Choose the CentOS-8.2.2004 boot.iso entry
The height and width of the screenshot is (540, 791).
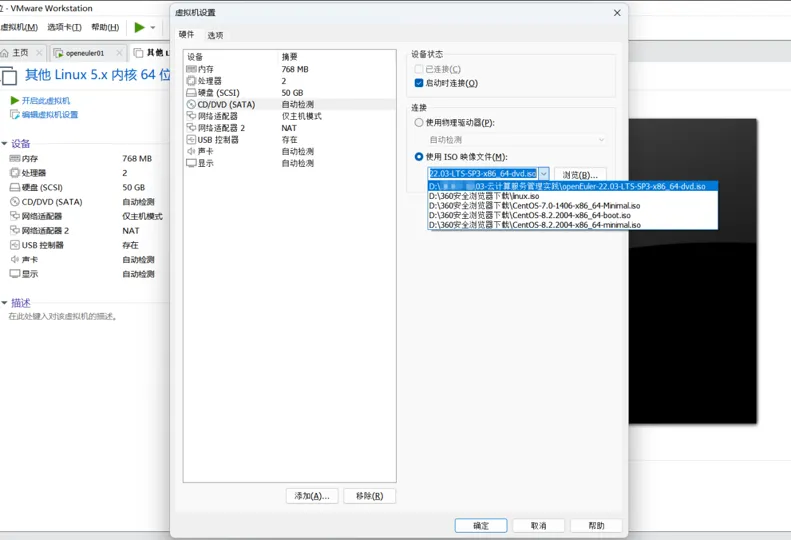tap(573, 215)
